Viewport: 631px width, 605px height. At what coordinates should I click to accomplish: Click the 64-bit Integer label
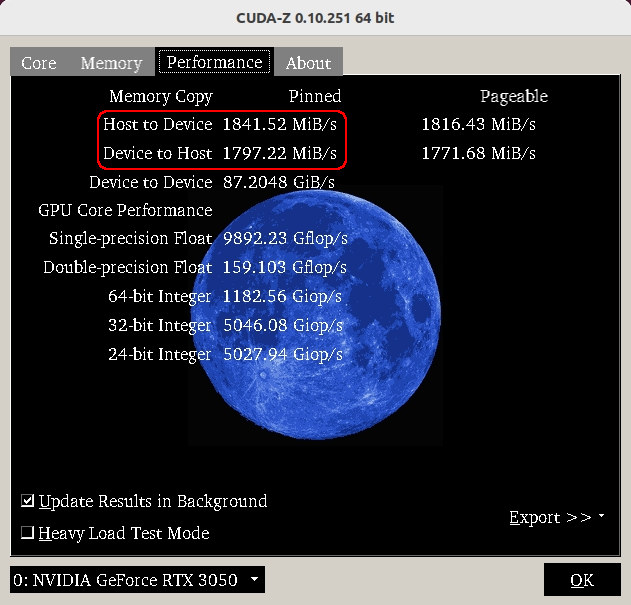160,297
